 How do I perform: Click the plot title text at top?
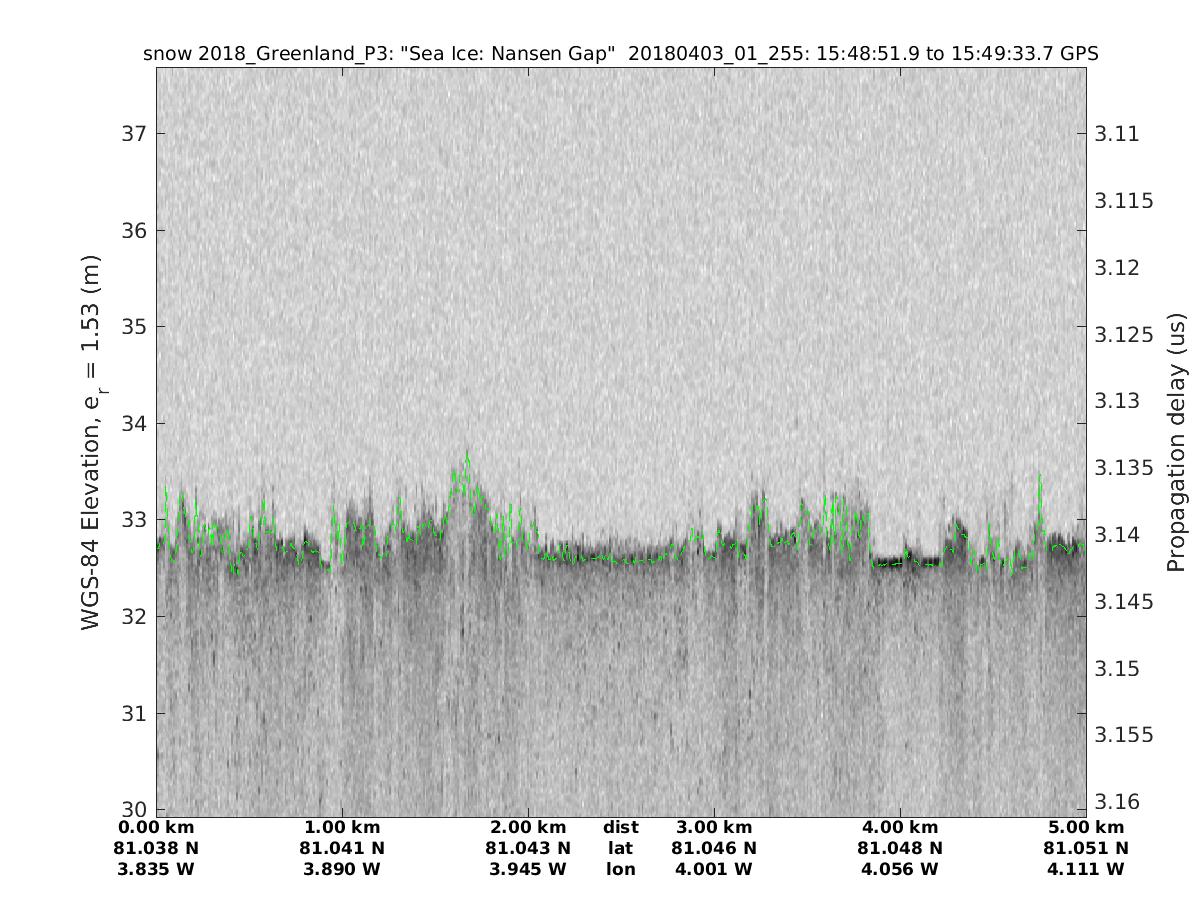620,53
